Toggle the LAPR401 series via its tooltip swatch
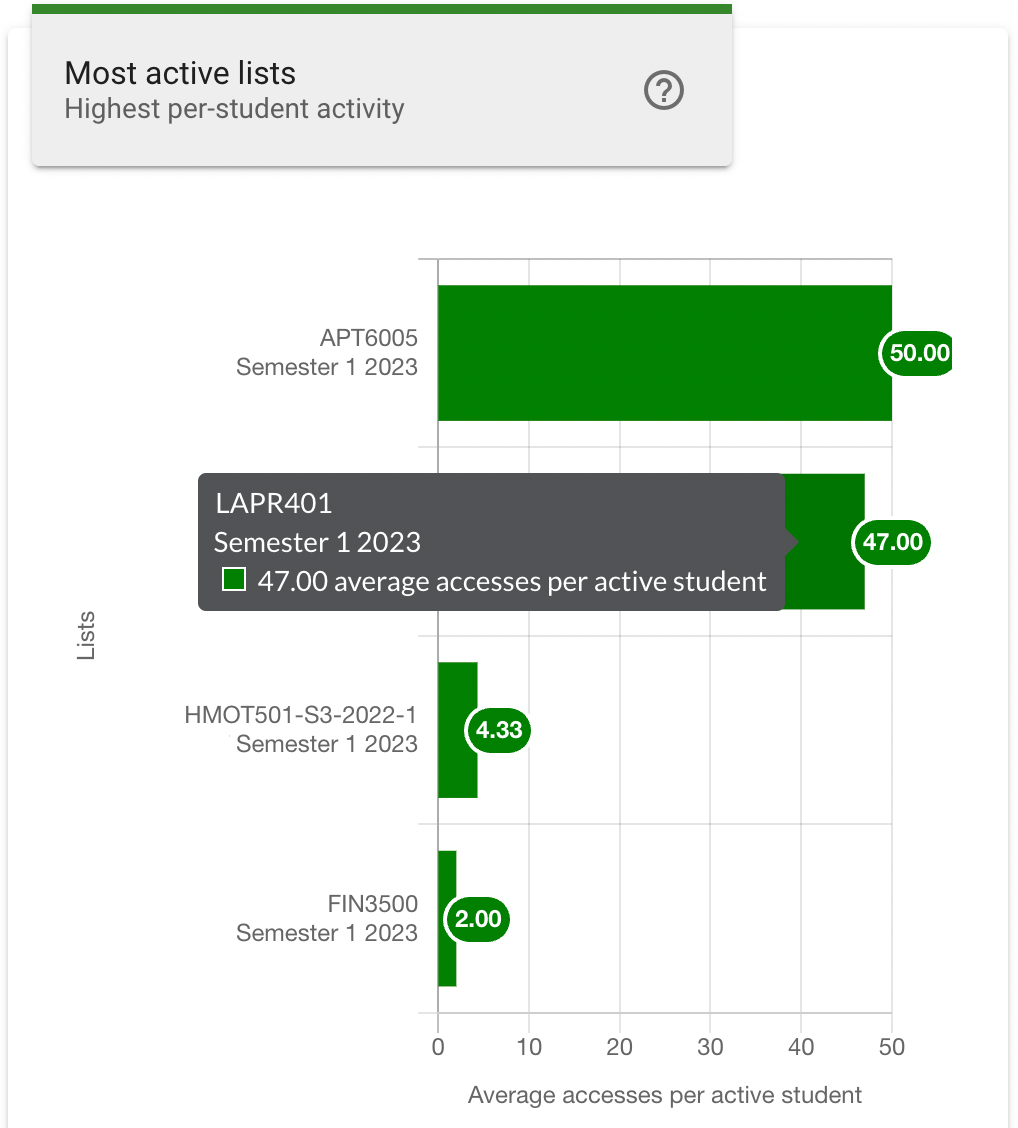 233,580
